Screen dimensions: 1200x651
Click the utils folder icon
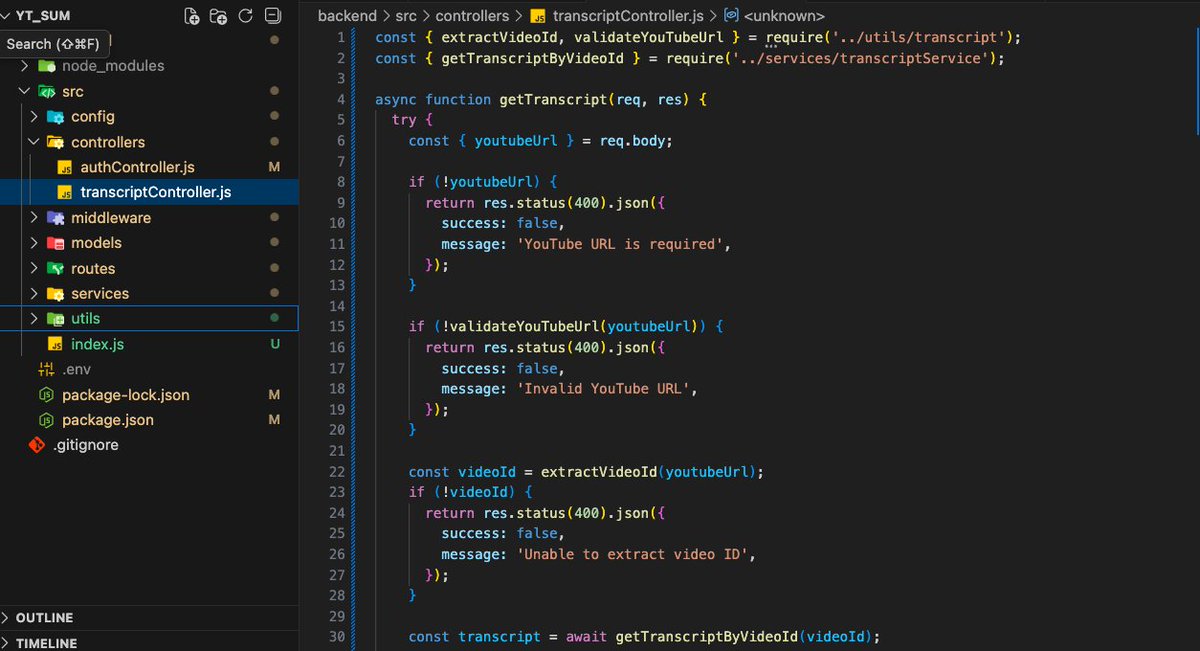pos(55,319)
